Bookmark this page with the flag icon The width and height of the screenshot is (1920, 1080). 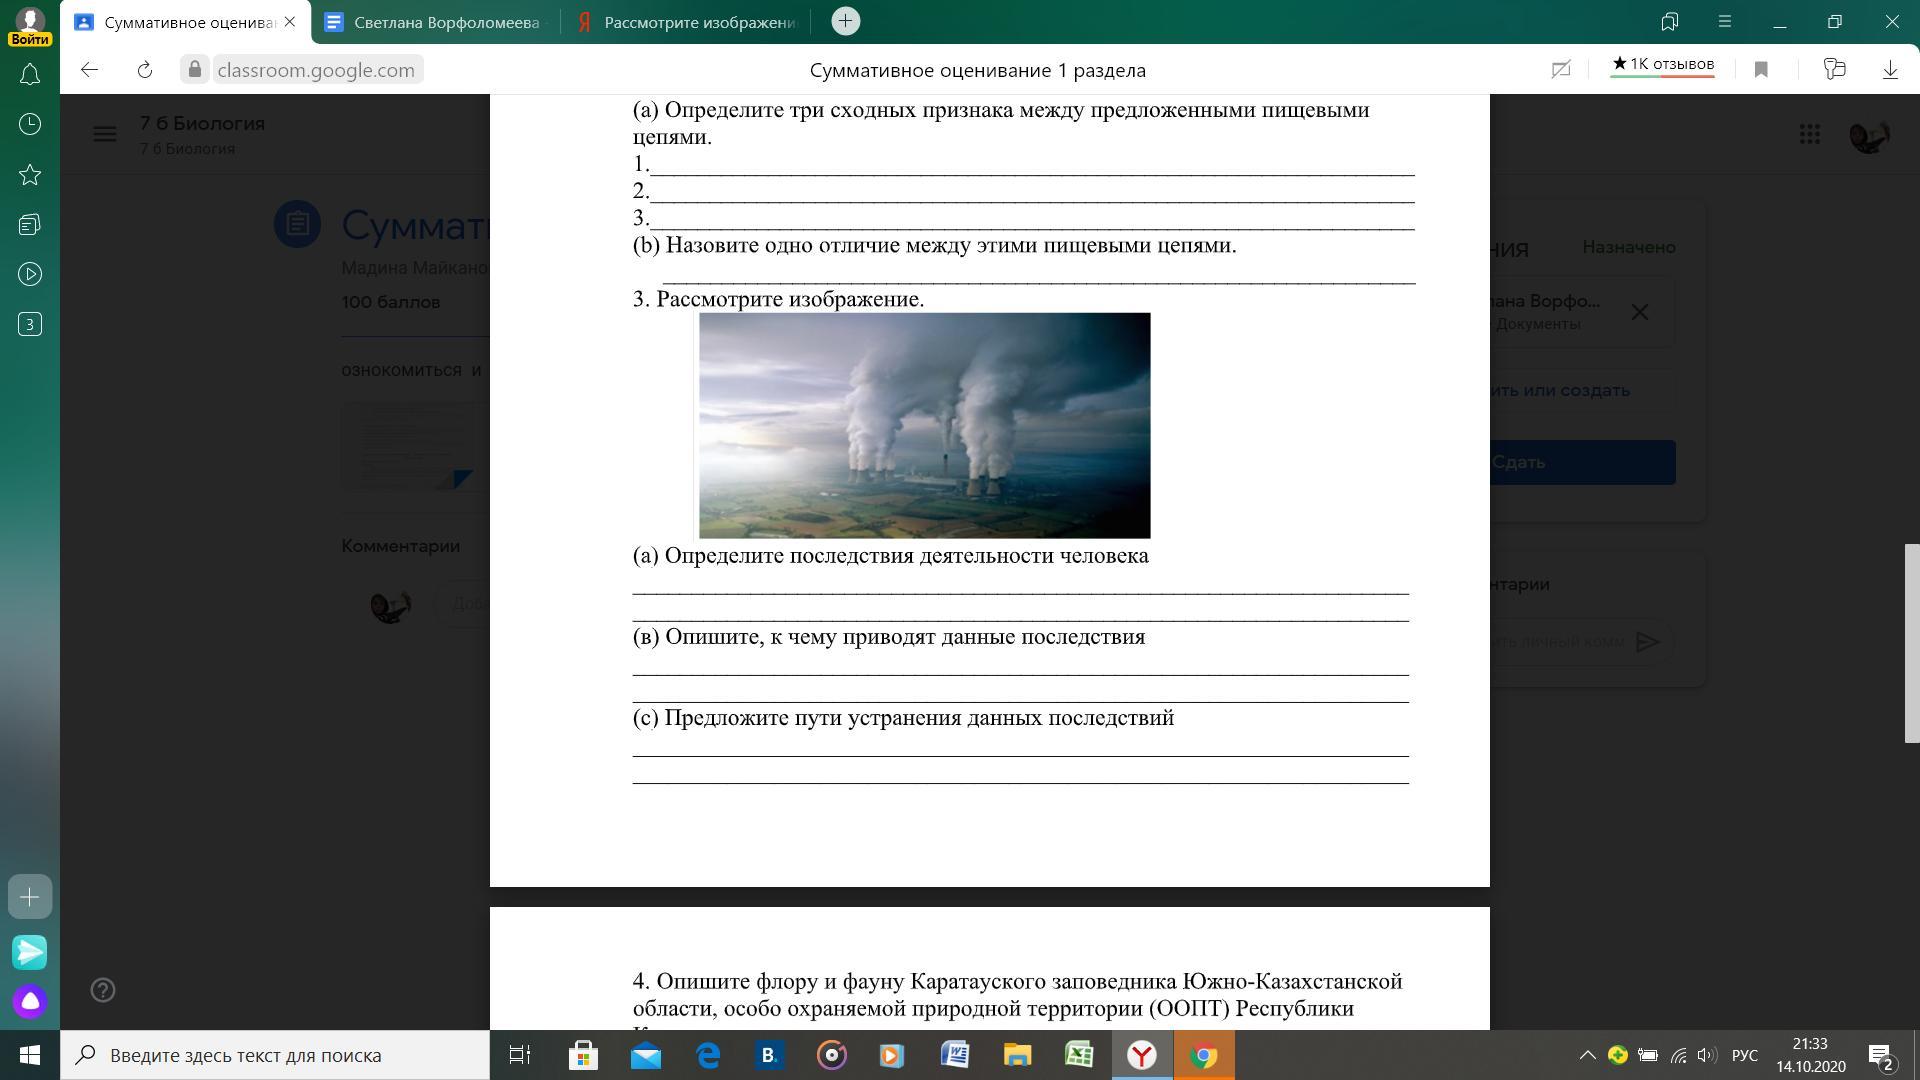(1761, 69)
